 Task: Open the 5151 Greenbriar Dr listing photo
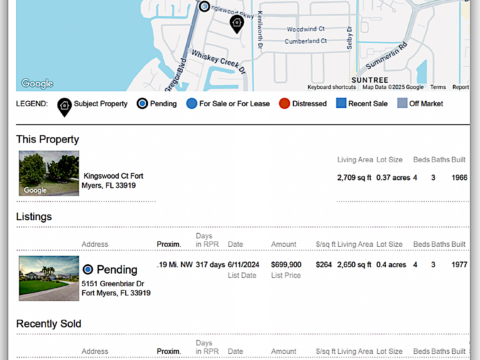click(49, 278)
